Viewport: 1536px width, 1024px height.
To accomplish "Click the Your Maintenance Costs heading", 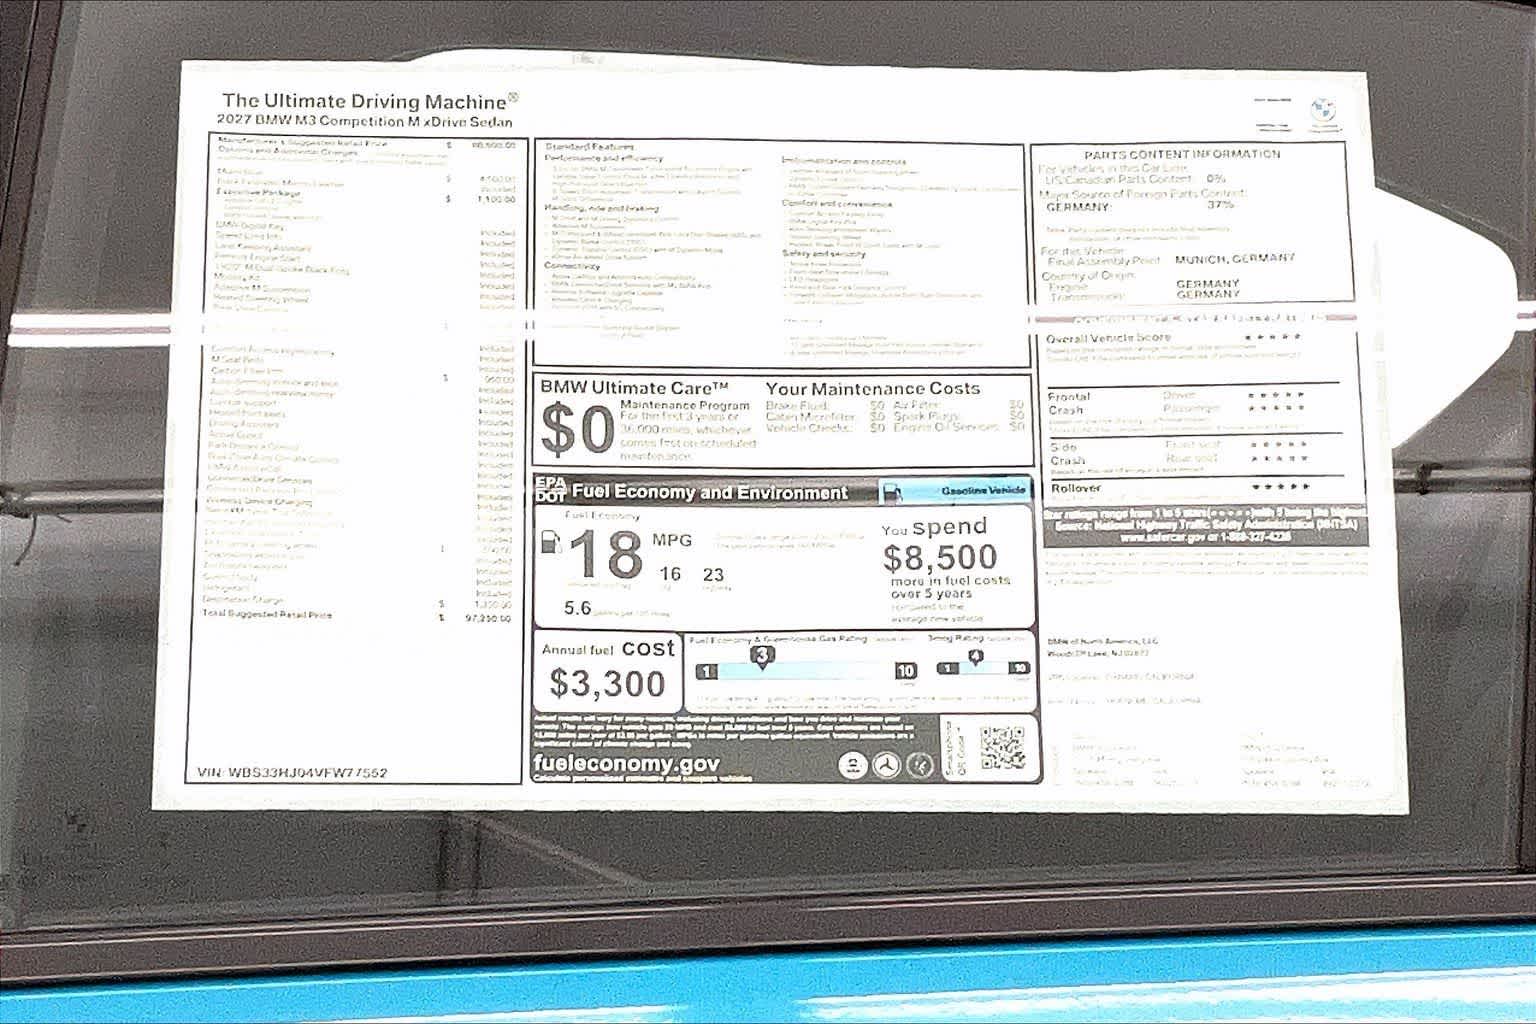I will [873, 389].
